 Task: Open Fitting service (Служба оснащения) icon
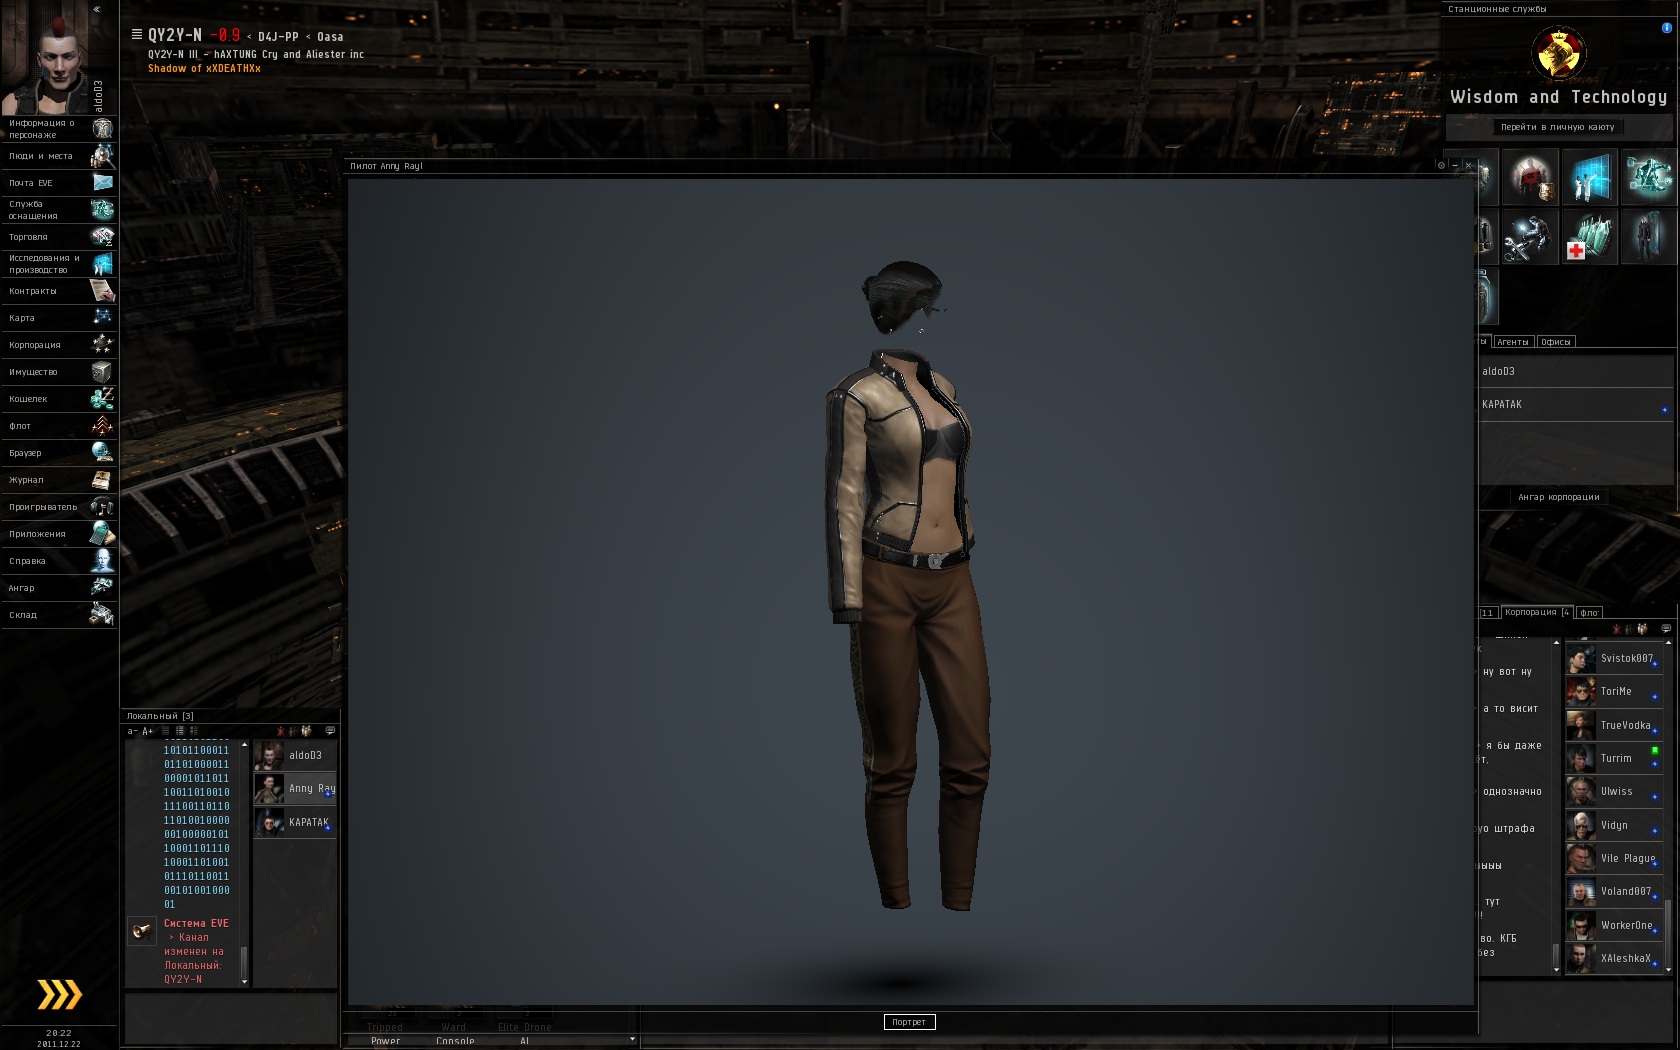click(x=102, y=209)
